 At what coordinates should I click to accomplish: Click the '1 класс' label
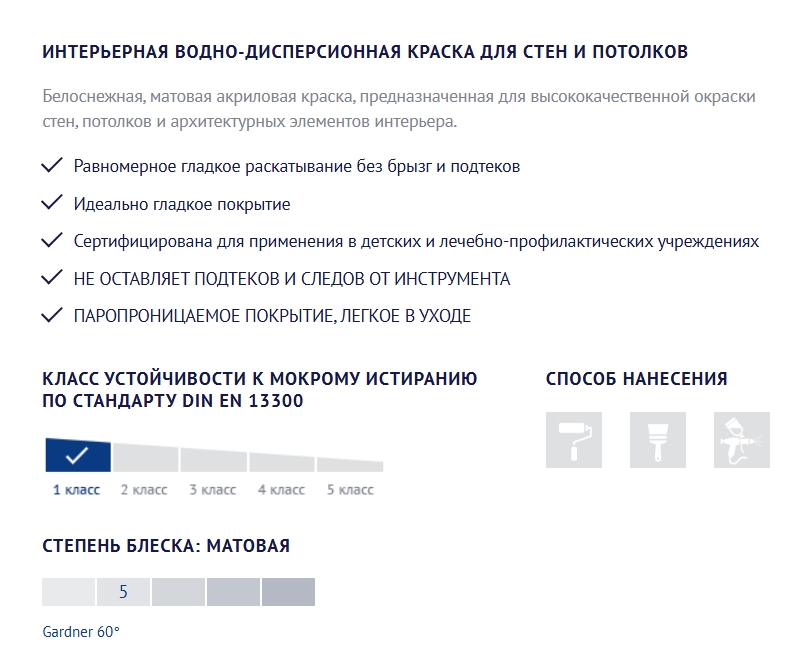pyautogui.click(x=76, y=489)
